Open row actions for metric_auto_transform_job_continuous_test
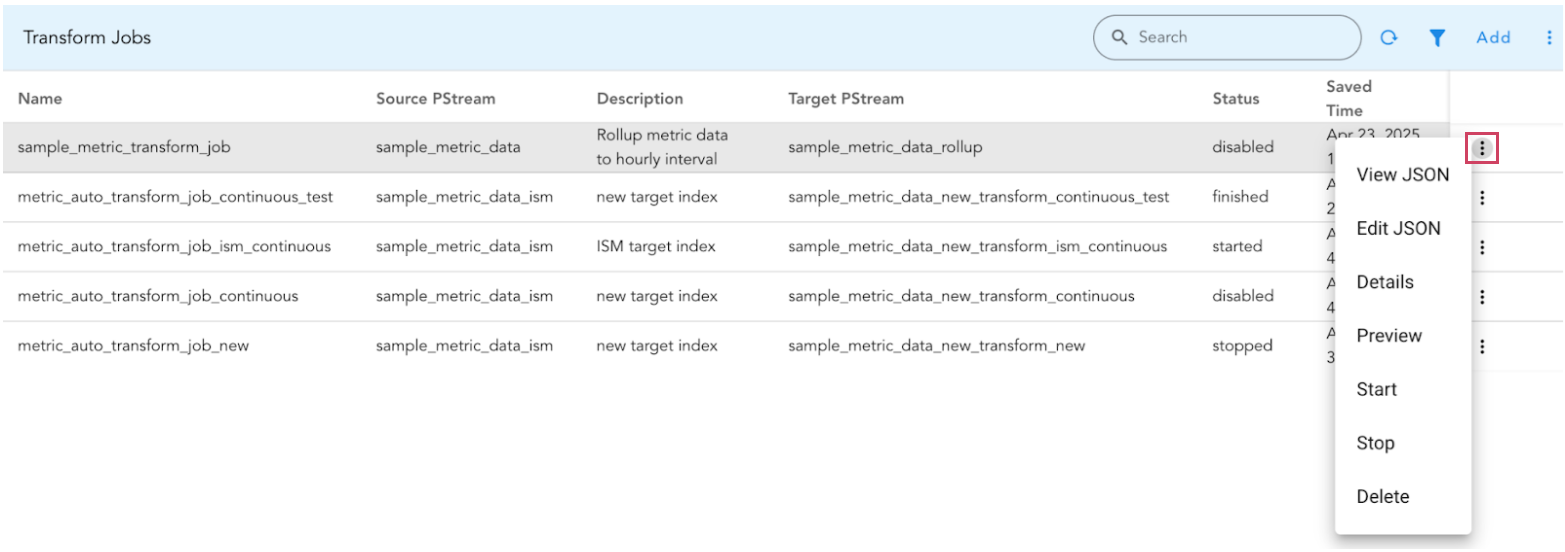 pos(1482,198)
